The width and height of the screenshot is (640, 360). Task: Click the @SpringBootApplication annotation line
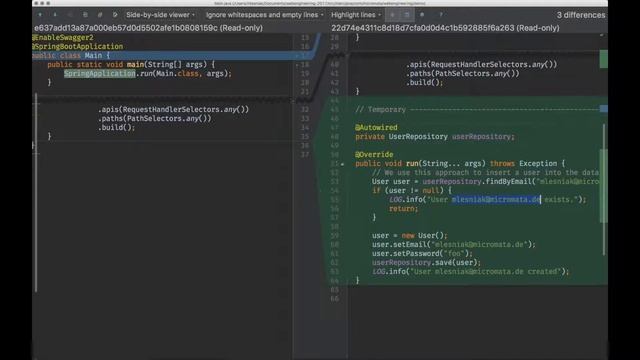coord(78,47)
